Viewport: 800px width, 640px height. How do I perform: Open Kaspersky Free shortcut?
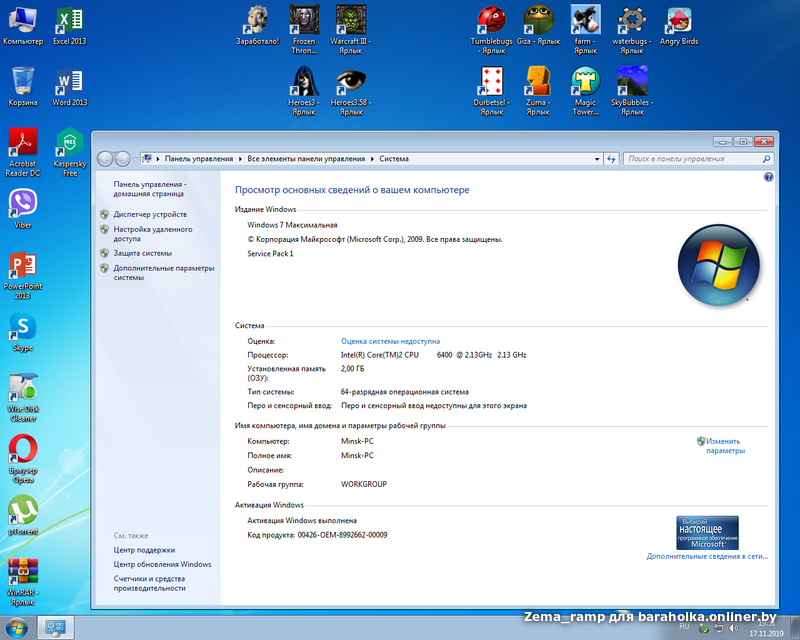pos(70,152)
